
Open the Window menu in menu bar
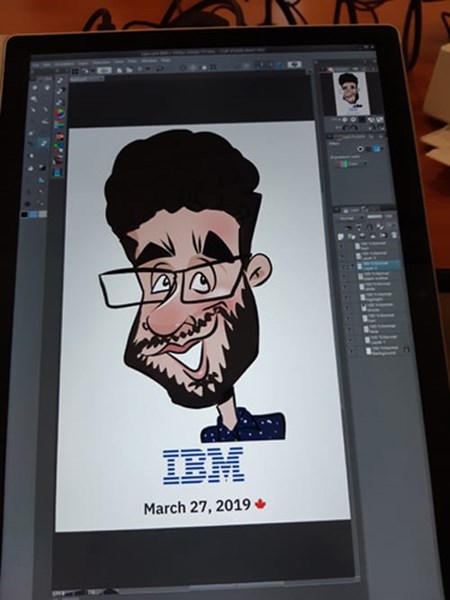pyautogui.click(x=149, y=61)
